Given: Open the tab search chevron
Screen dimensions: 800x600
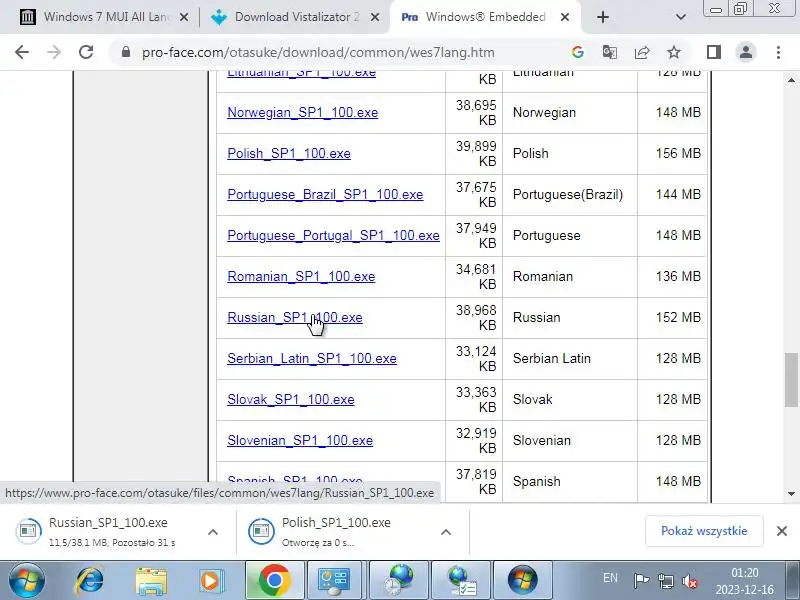Looking at the screenshot, I should coord(681,17).
